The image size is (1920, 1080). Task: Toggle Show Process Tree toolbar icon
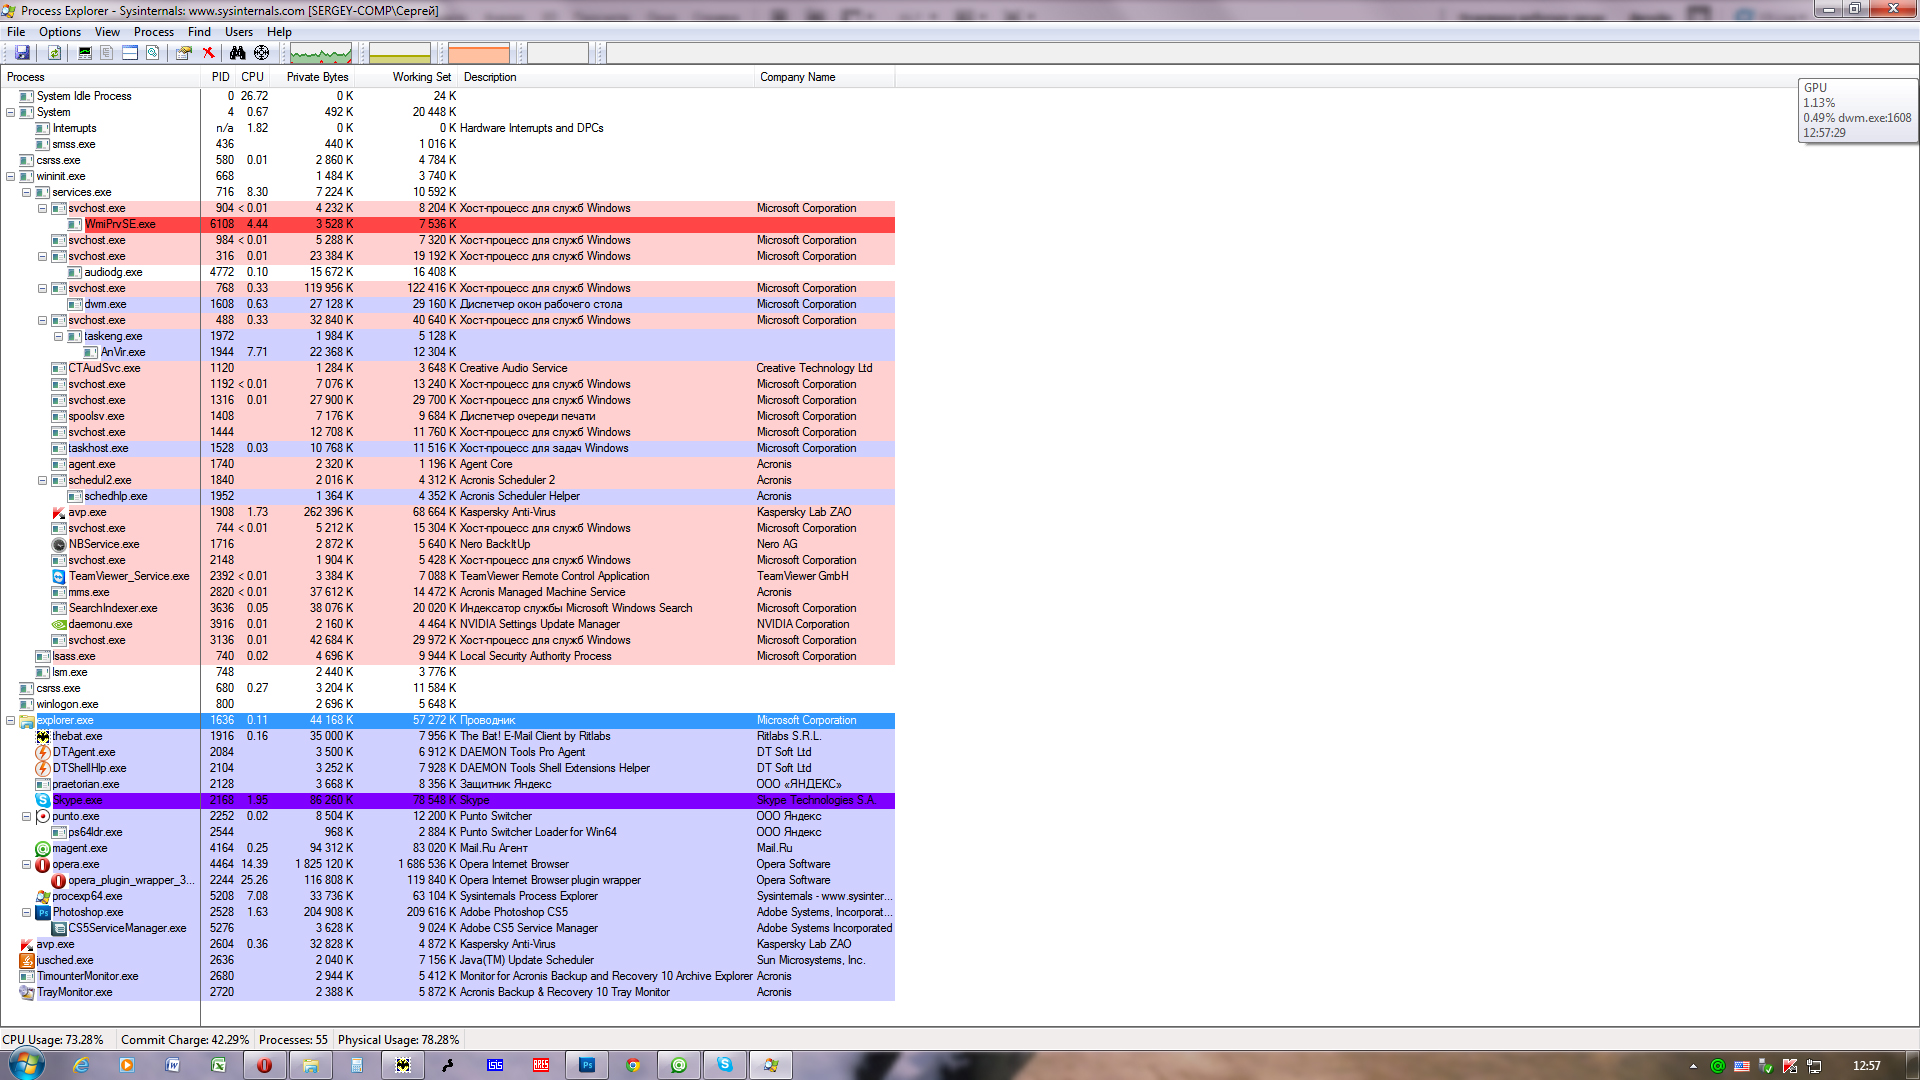coord(106,53)
